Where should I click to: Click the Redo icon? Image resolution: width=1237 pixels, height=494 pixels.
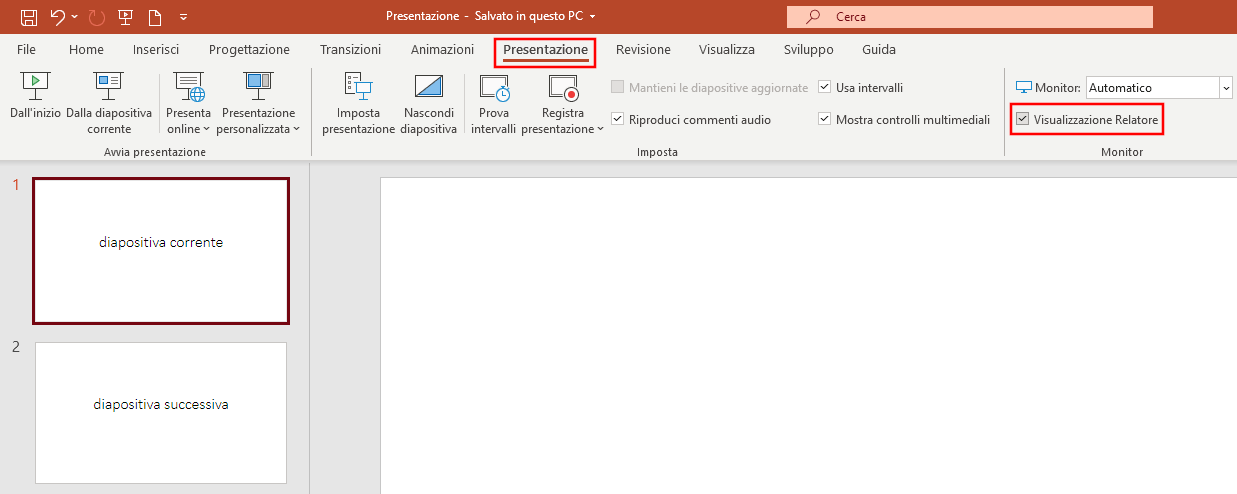[97, 17]
